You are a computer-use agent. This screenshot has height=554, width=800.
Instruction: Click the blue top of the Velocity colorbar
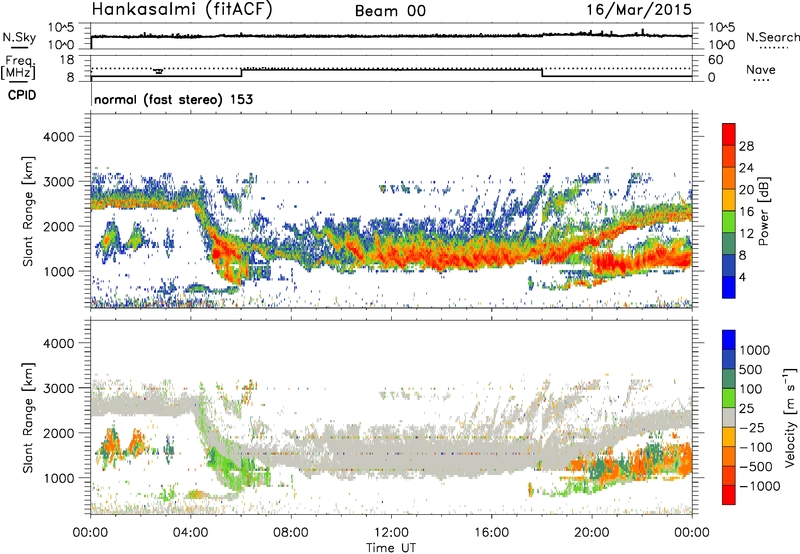729,340
